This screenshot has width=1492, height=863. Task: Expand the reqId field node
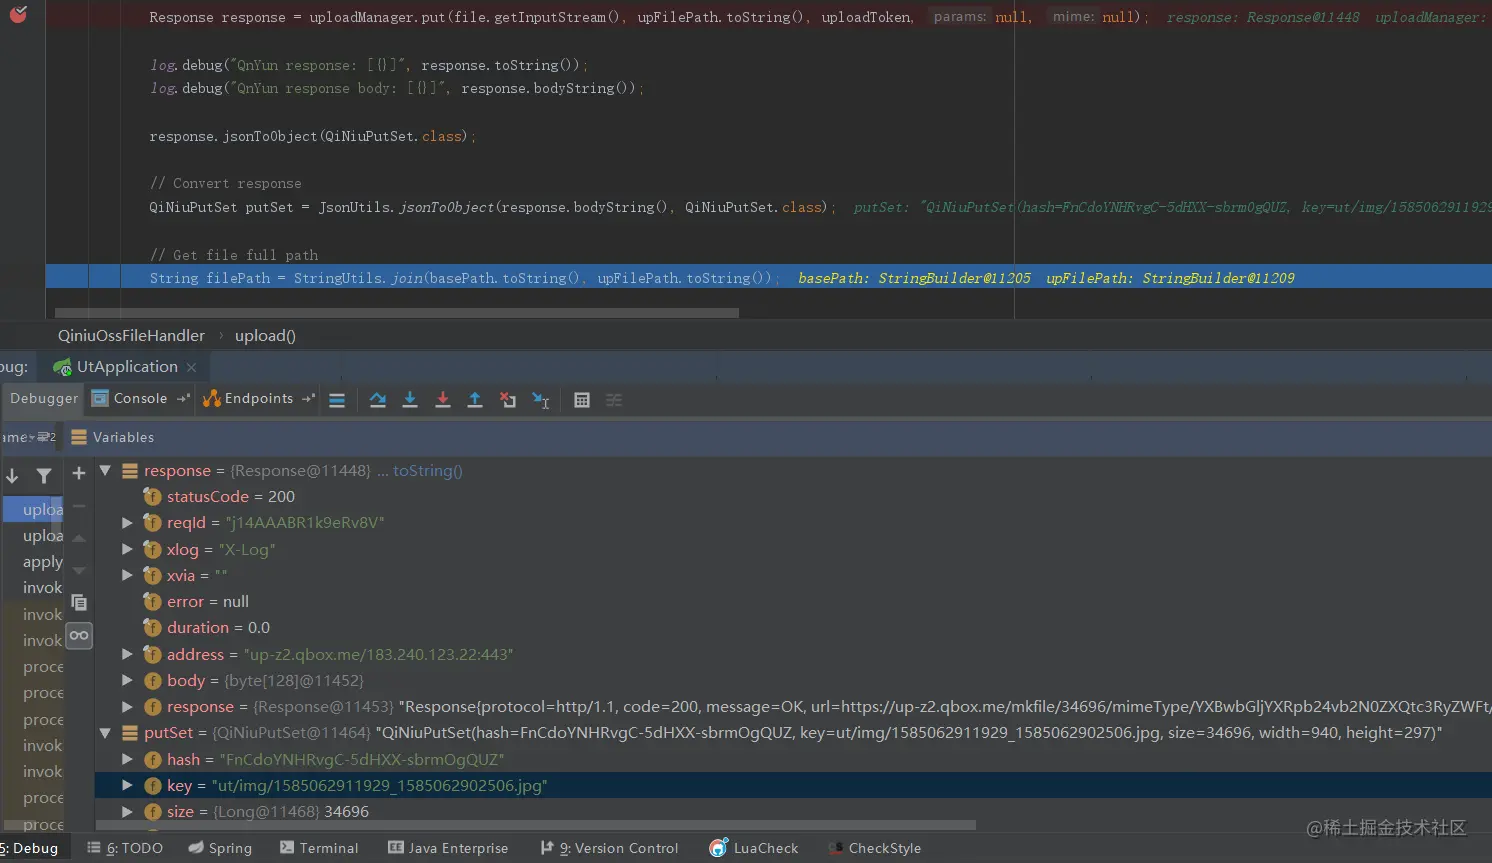click(x=127, y=522)
